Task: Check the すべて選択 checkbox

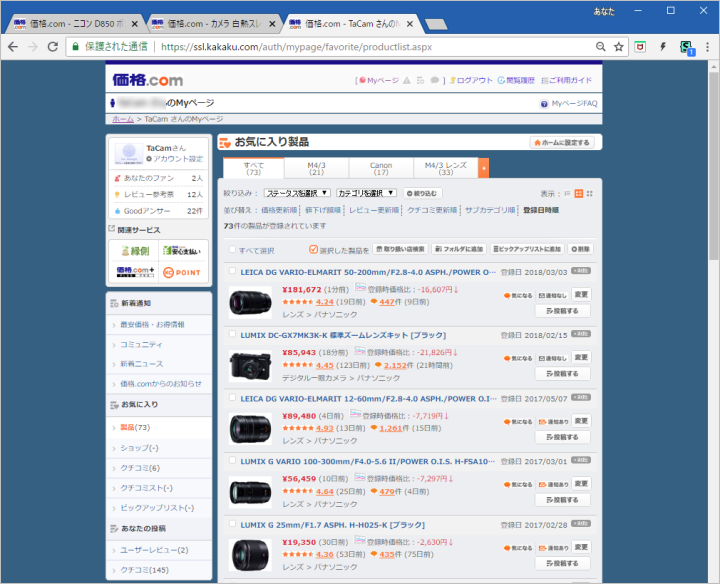Action: pos(232,250)
